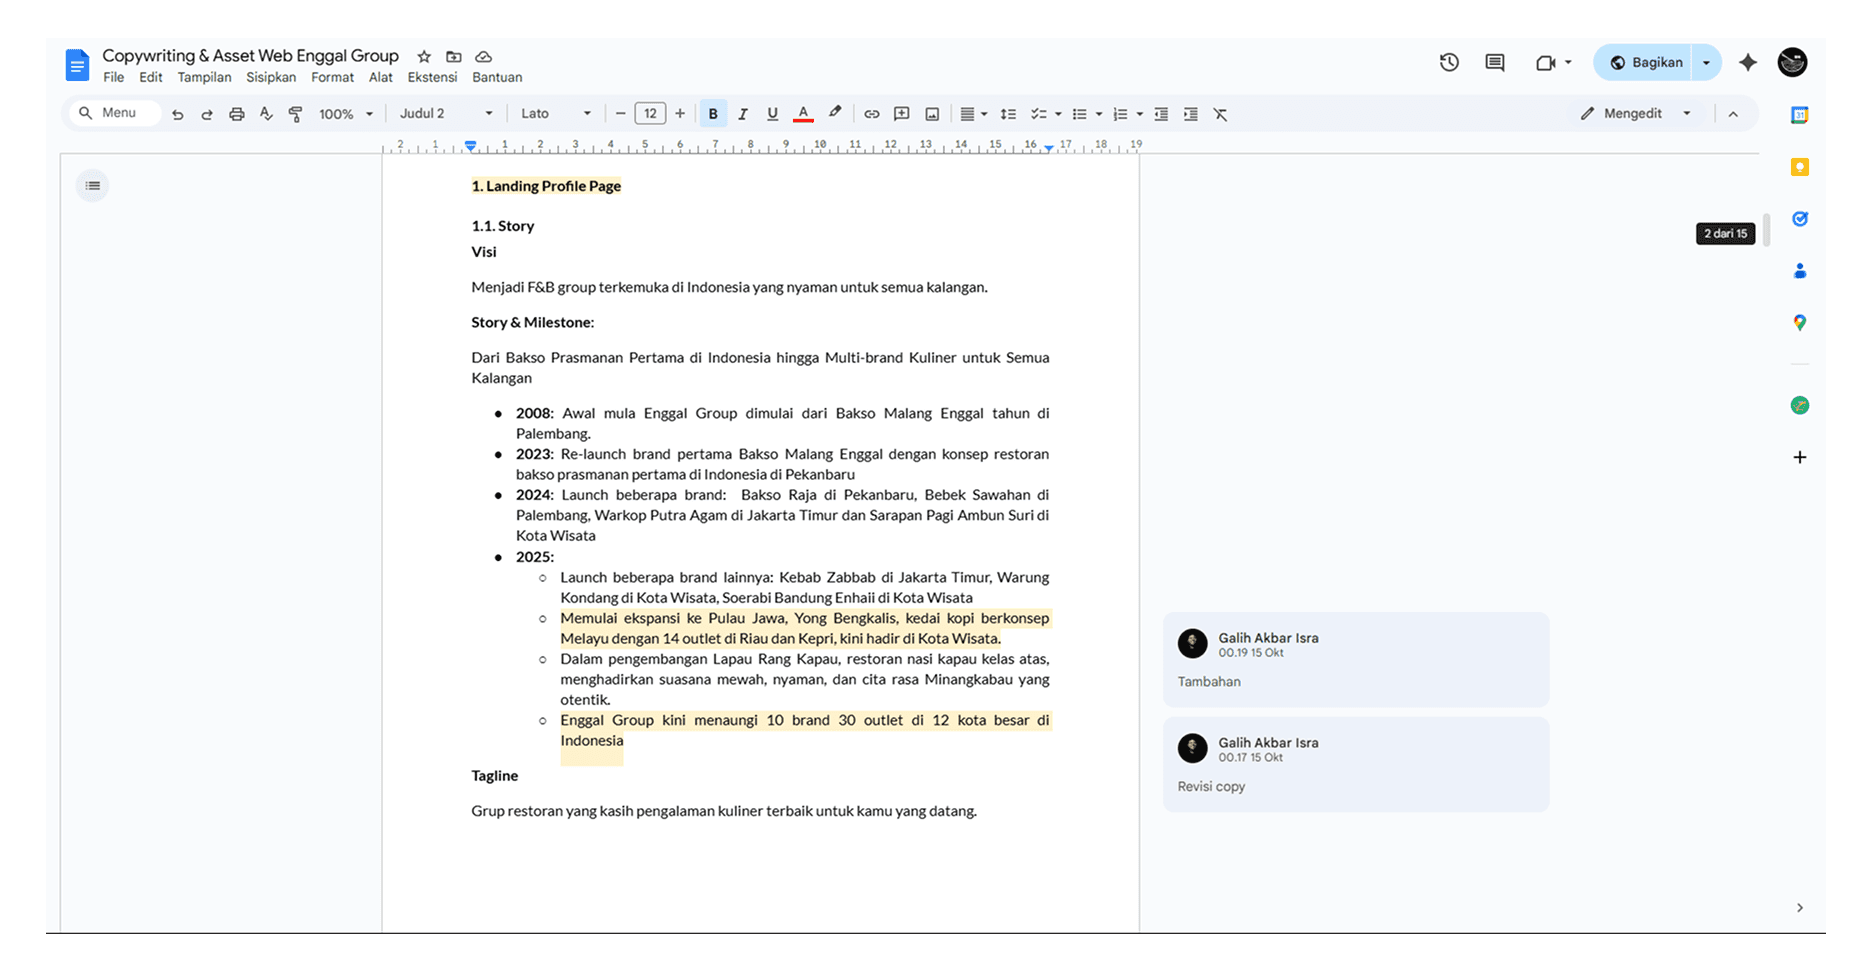Image resolution: width=1872 pixels, height=972 pixels.
Task: Open the Alat menu
Action: (380, 78)
